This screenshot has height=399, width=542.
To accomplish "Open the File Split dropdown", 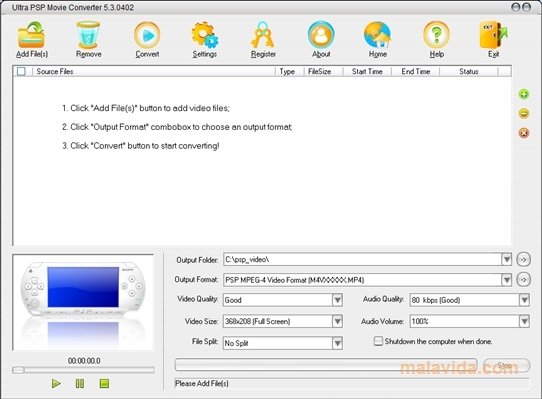I will [337, 343].
